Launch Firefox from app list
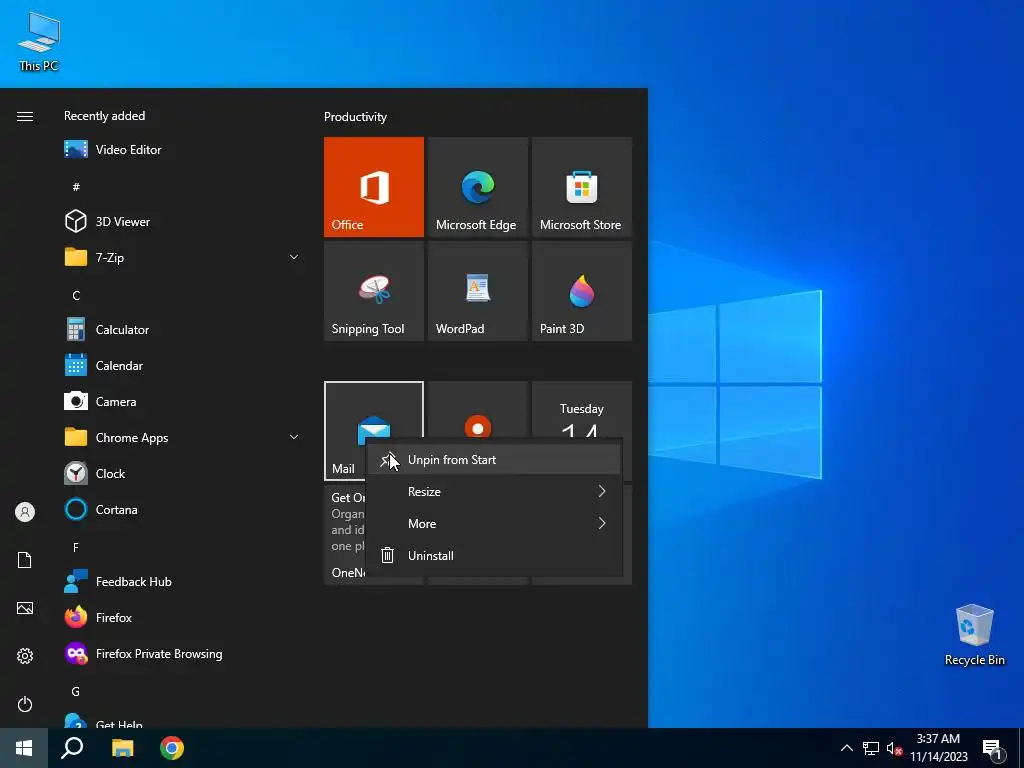This screenshot has width=1024, height=768. [182, 617]
